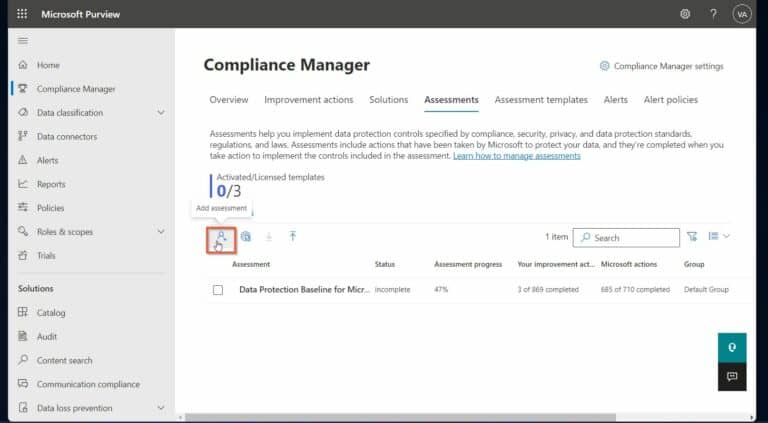The height and width of the screenshot is (423, 768).
Task: Click the greyed-out download arrow icon
Action: [268, 237]
